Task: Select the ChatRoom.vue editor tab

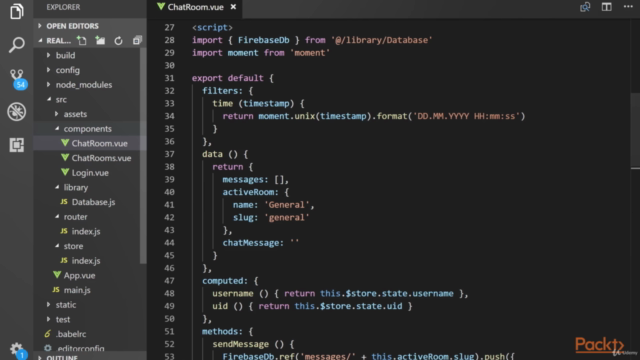Action: [x=195, y=7]
